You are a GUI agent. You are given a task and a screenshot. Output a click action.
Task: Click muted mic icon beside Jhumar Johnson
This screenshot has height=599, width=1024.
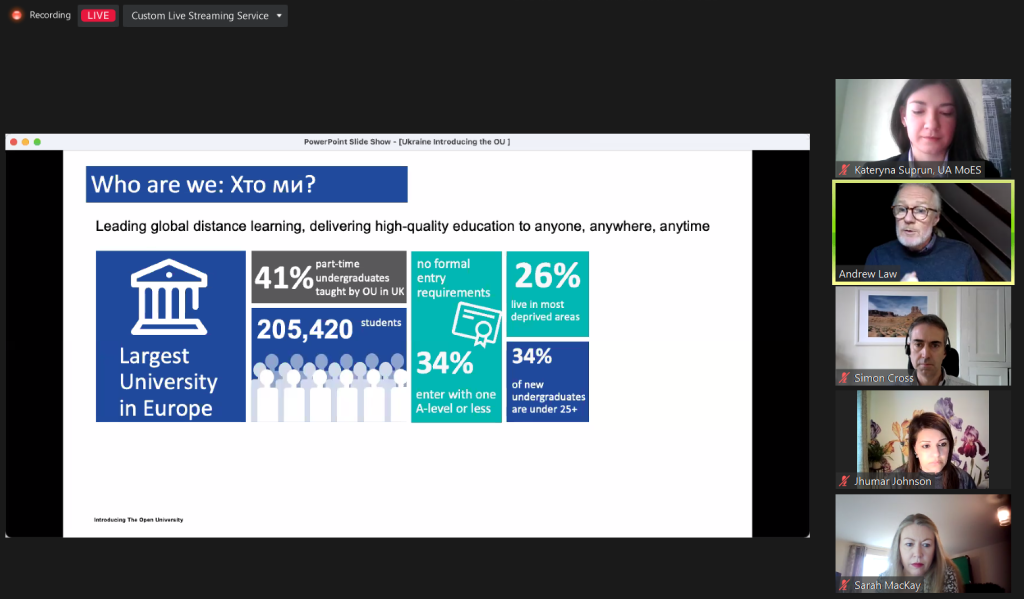pos(844,481)
